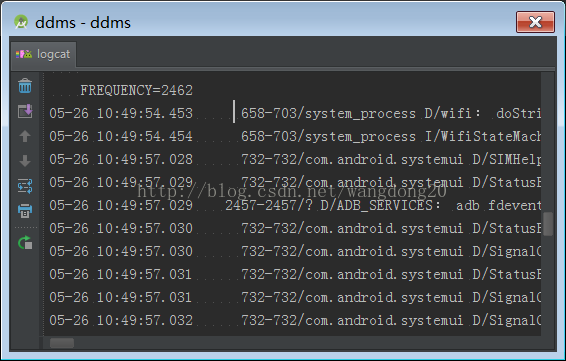The image size is (566, 361).
Task: Toggle soft wraps icon in sidebar
Action: (25, 186)
